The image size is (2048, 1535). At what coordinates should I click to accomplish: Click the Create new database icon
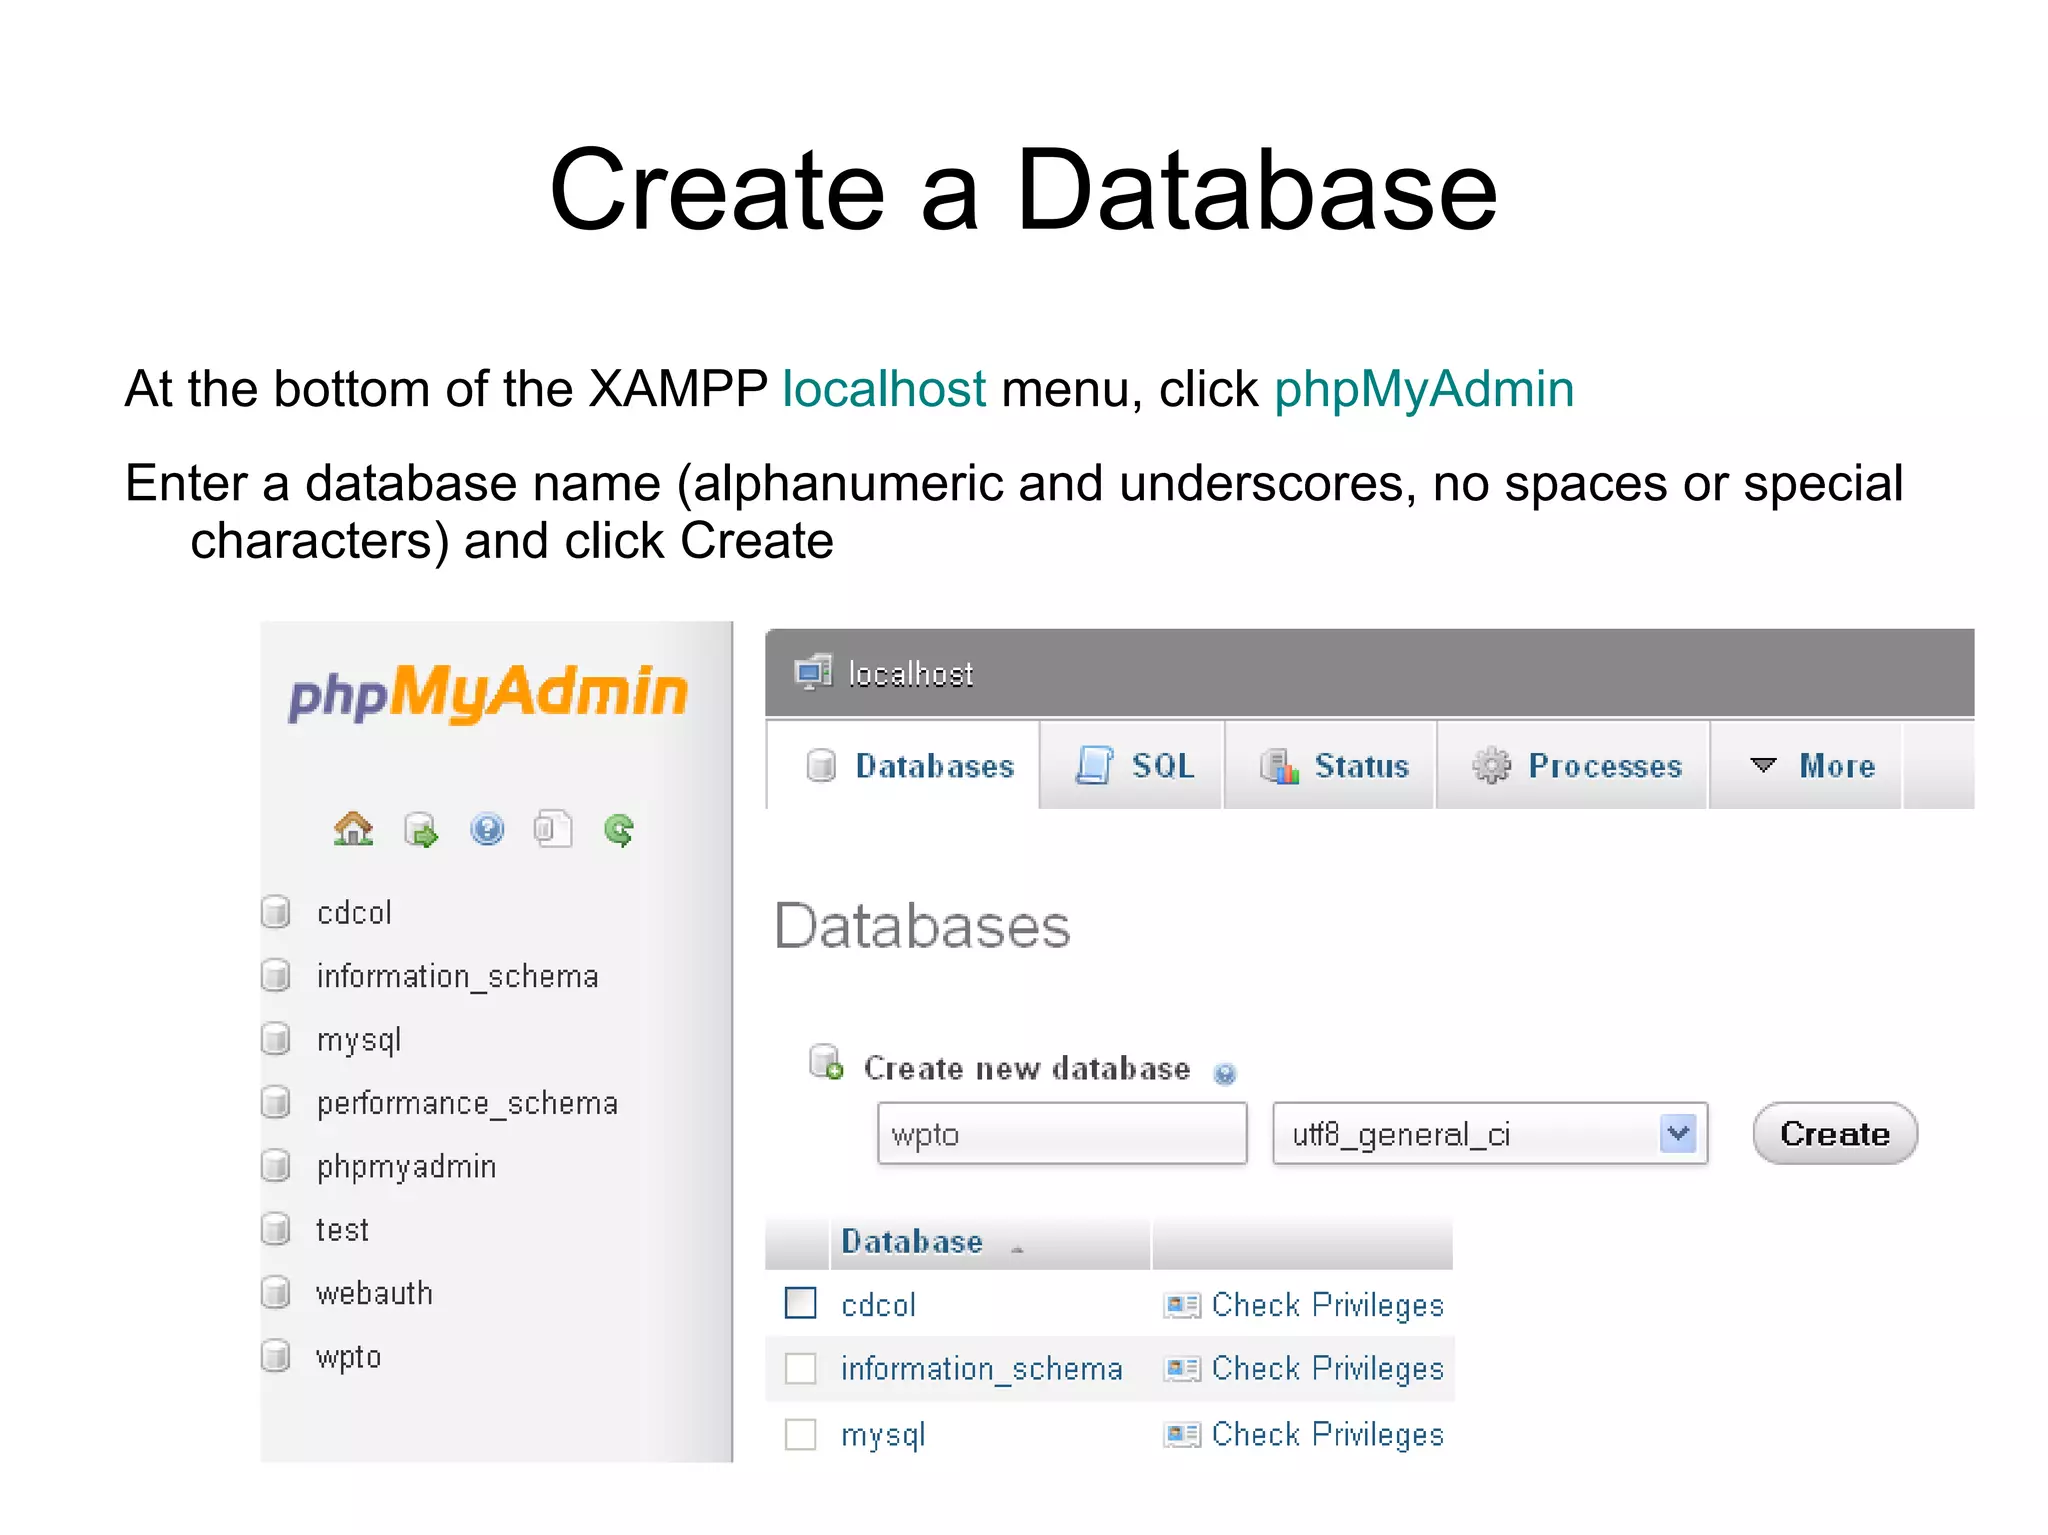[826, 1062]
